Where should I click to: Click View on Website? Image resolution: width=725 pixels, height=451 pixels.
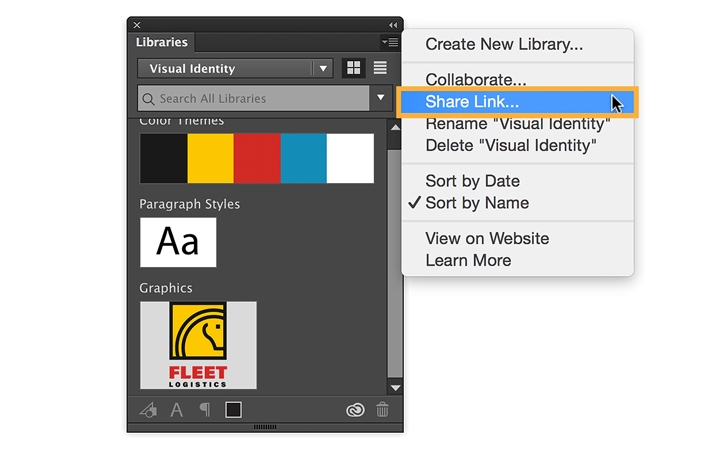[x=487, y=239]
